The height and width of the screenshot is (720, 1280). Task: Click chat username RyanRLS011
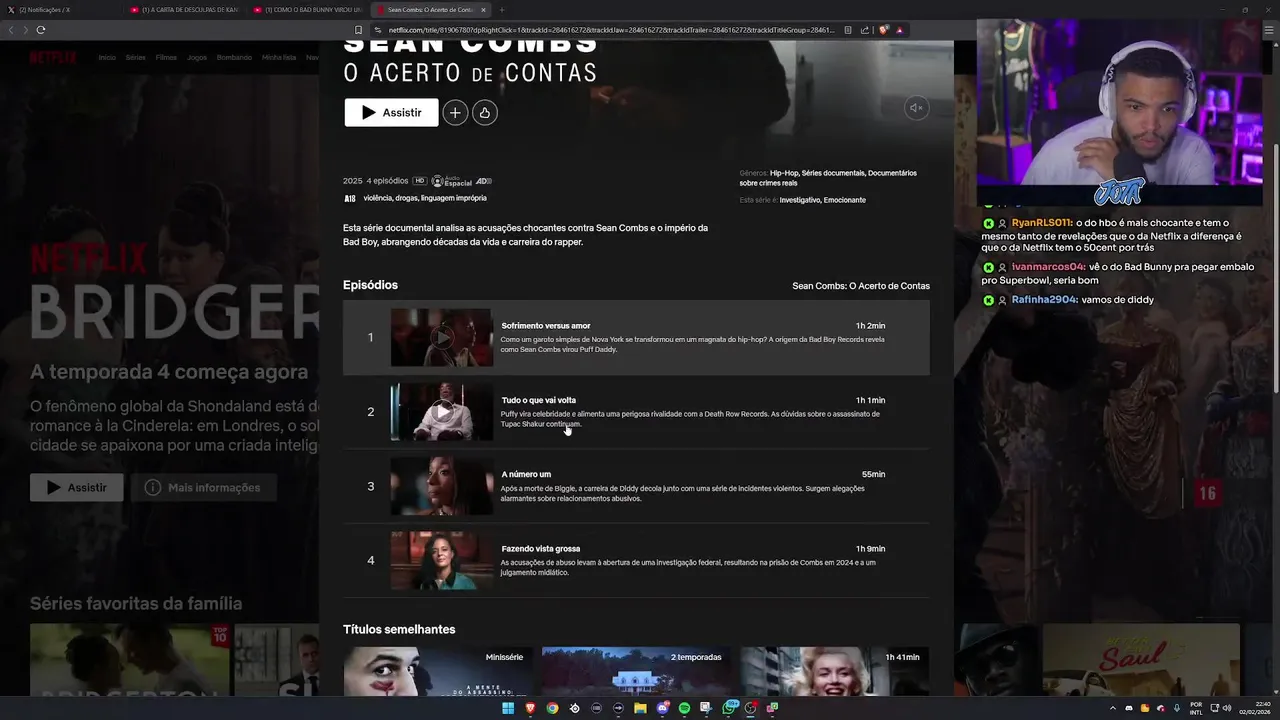pyautogui.click(x=1041, y=223)
